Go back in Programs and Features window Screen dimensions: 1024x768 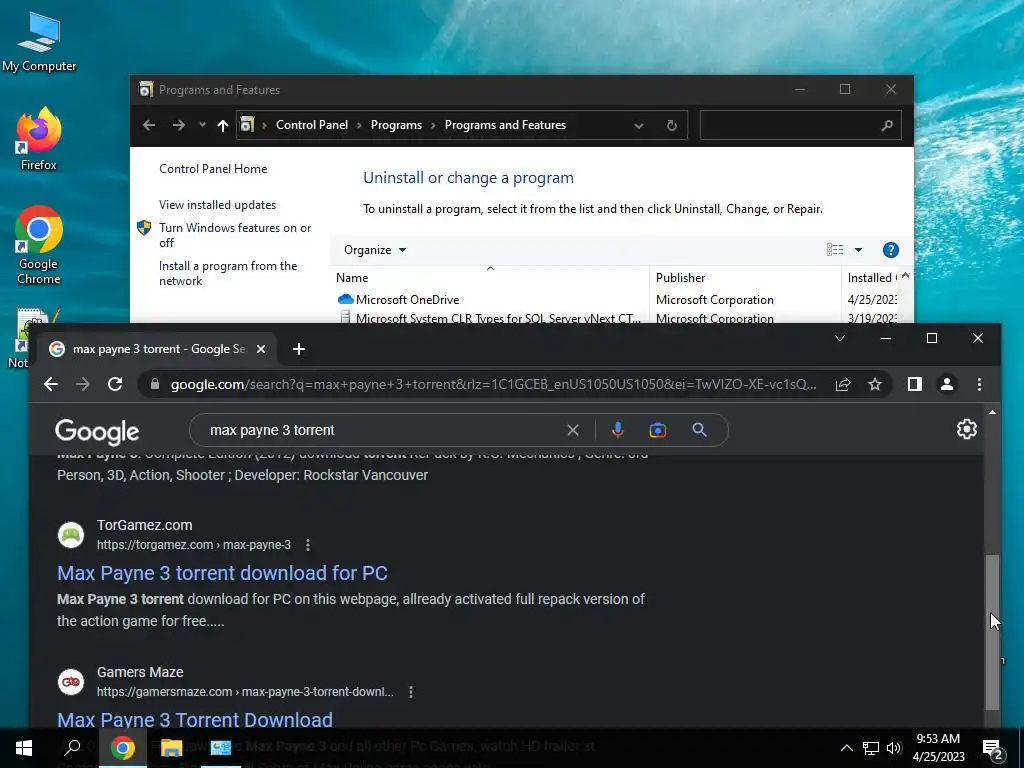coord(149,125)
